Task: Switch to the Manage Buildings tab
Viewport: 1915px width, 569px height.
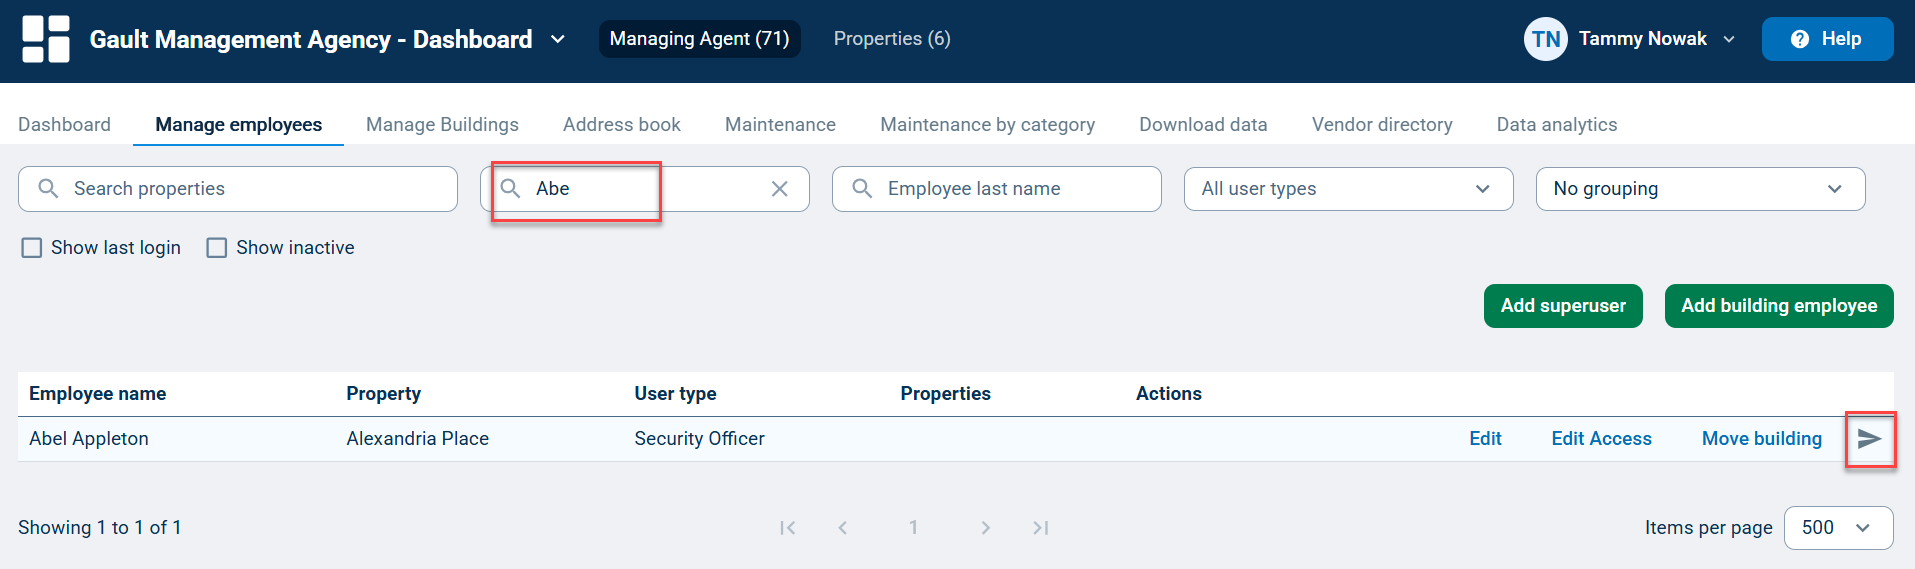Action: 442,125
